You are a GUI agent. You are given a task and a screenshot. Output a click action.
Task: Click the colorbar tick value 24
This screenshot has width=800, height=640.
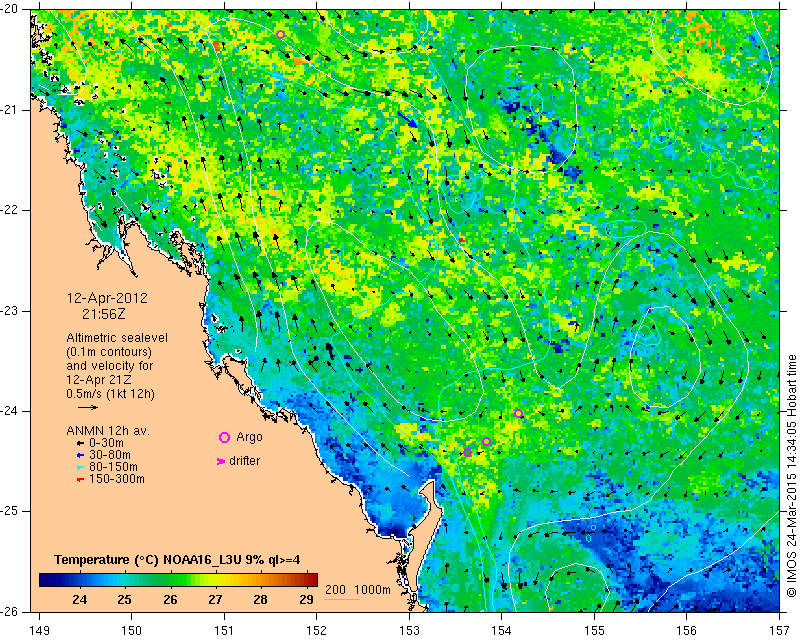80,599
